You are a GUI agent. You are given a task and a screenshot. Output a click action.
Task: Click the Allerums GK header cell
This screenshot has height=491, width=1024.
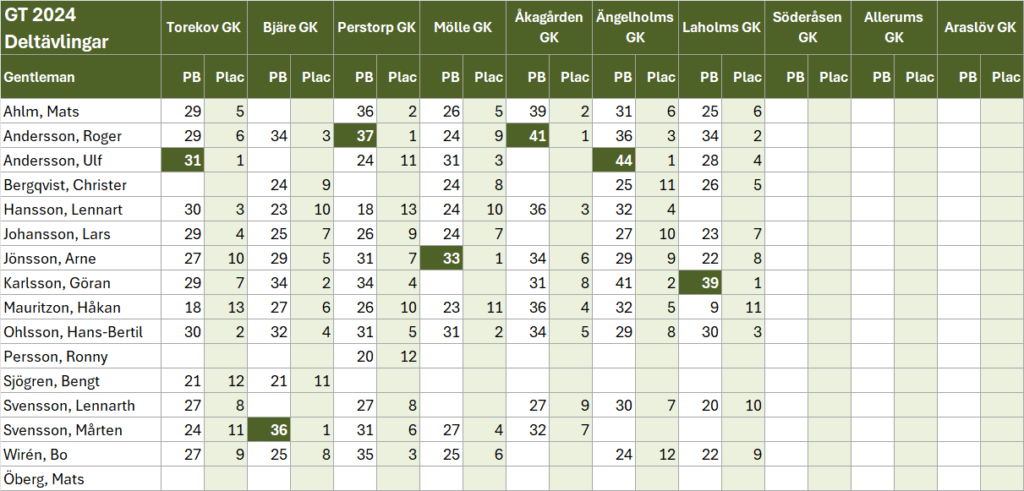(893, 27)
